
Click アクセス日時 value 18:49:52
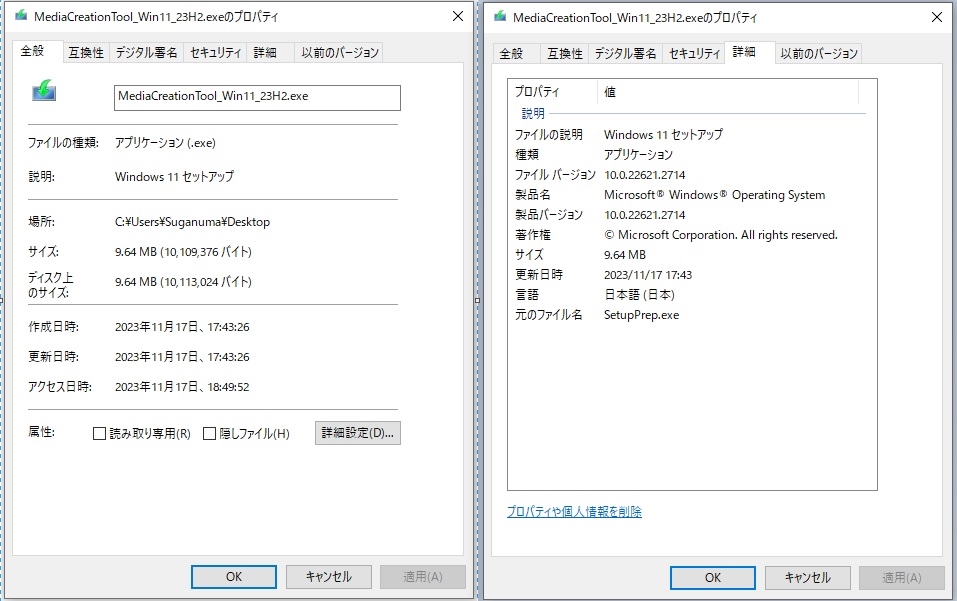click(x=228, y=387)
